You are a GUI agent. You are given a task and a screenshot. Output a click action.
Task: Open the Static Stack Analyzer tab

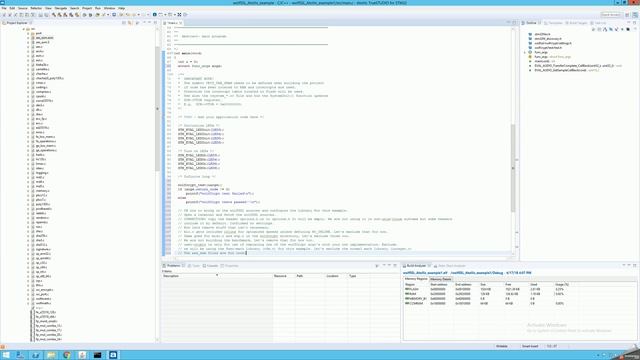coord(451,266)
